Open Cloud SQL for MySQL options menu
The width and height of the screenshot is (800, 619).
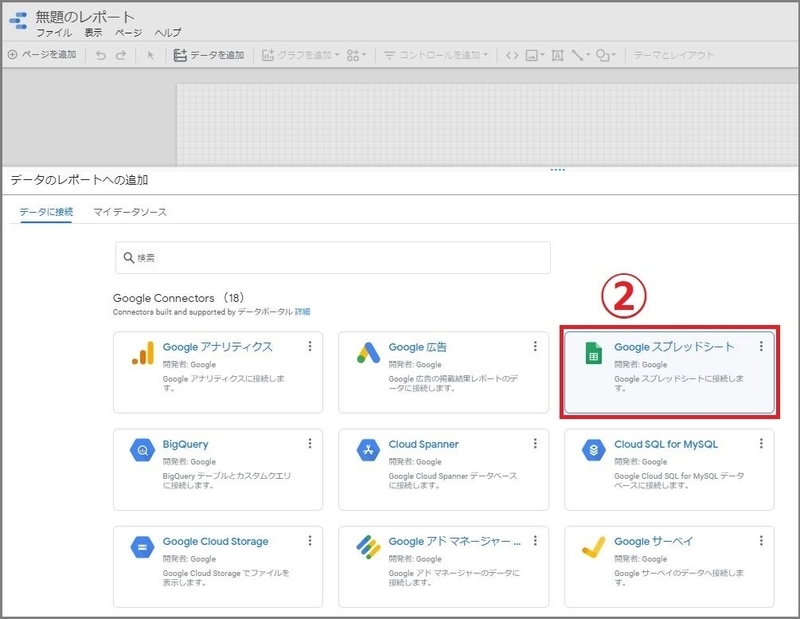[761, 444]
